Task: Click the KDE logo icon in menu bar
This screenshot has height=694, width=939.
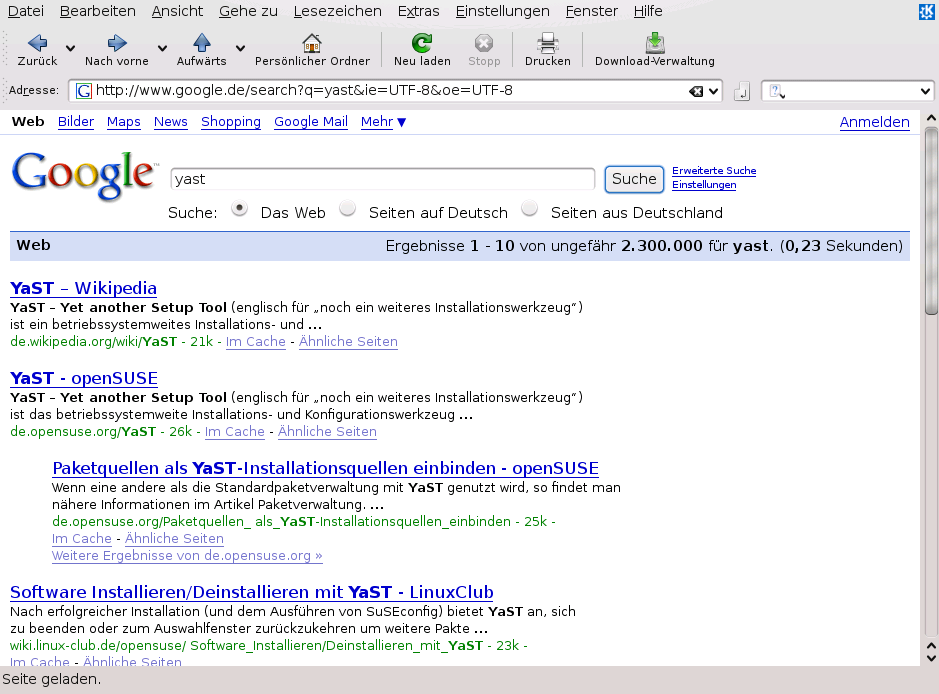Action: (x=926, y=11)
